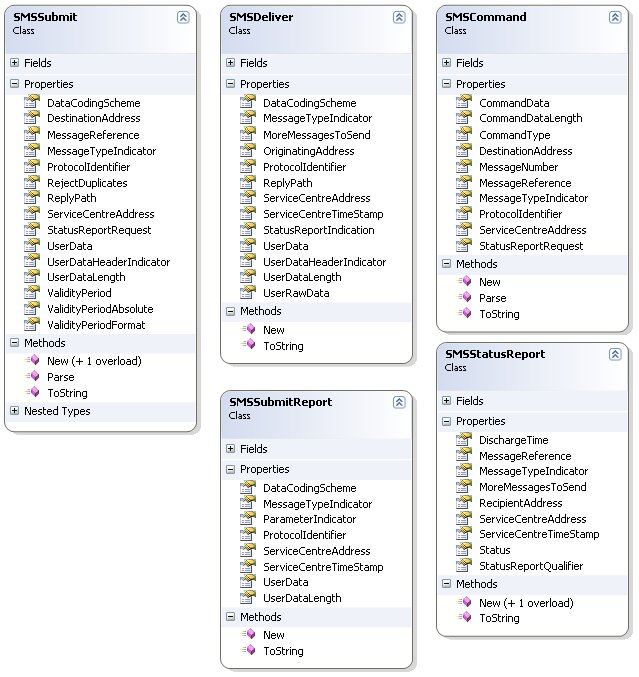Expand Fields section in SMSDeliver
Image resolution: width=639 pixels, height=677 pixels.
(x=231, y=63)
